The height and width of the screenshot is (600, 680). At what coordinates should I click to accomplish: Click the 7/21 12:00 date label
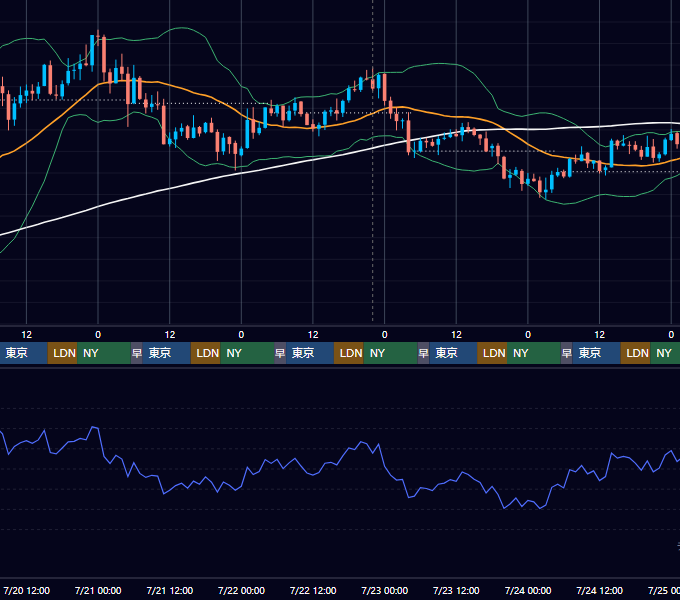[x=170, y=590]
